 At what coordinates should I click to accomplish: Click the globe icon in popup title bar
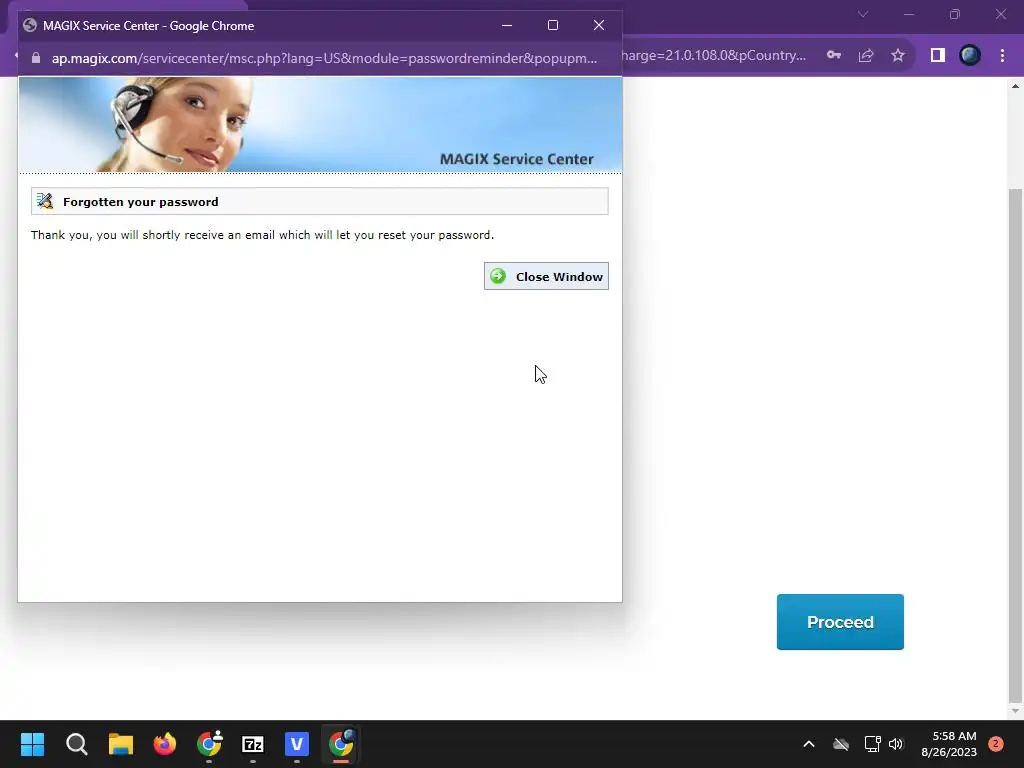(x=29, y=25)
